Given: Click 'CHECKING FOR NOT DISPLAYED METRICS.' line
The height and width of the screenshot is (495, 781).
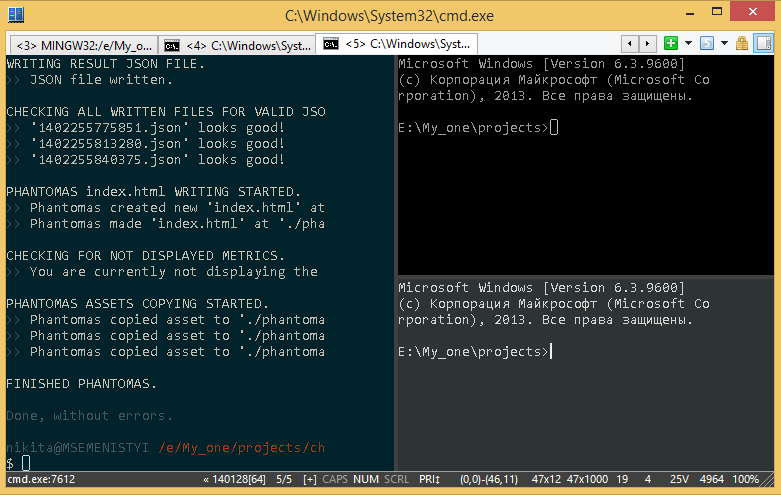Looking at the screenshot, I should (145, 256).
